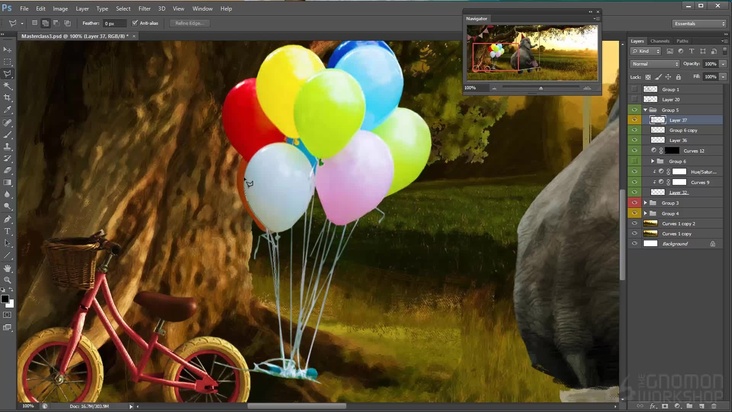Click the Navigator zoom slider
Screen dimensions: 732x412
click(x=541, y=88)
